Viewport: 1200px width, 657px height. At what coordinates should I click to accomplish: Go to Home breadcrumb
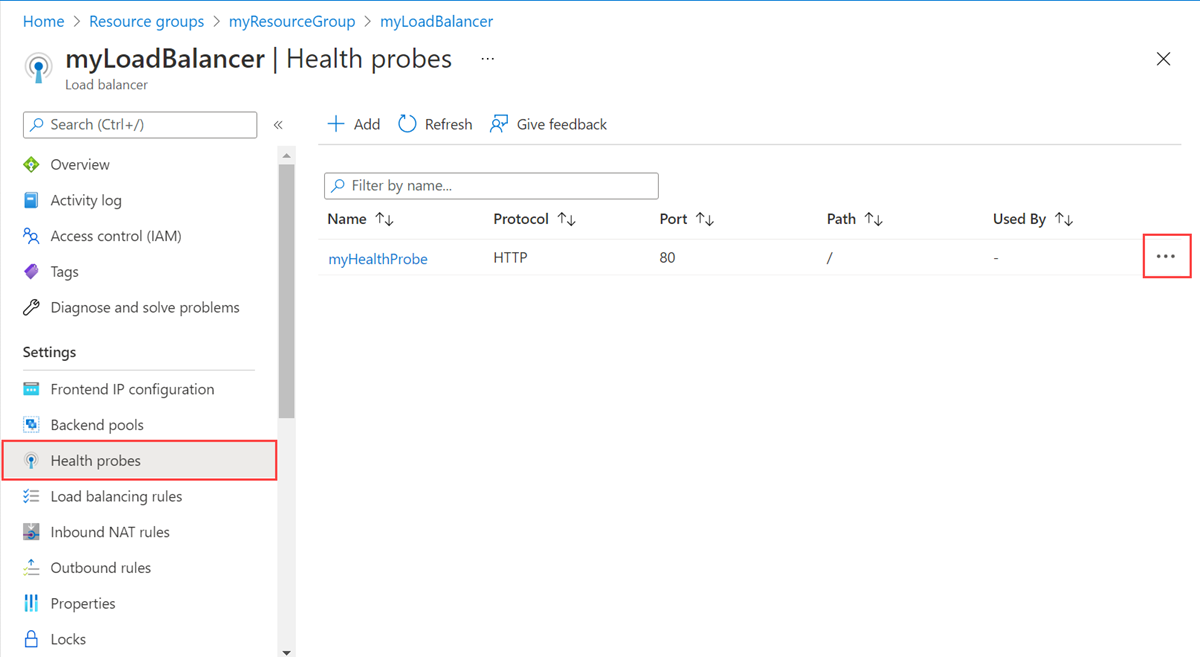pyautogui.click(x=43, y=21)
